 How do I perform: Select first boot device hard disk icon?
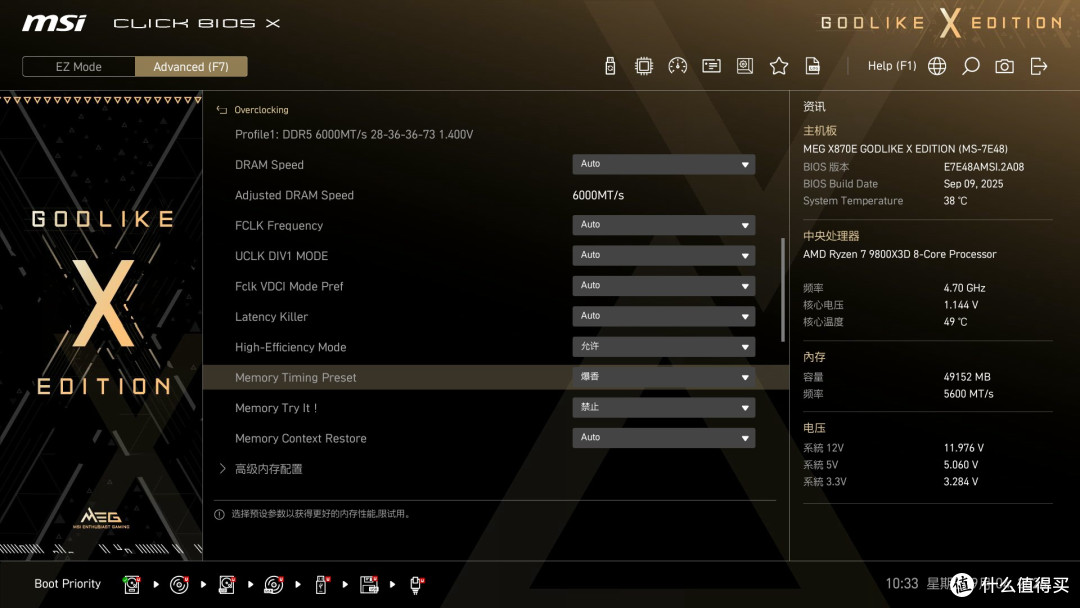132,585
